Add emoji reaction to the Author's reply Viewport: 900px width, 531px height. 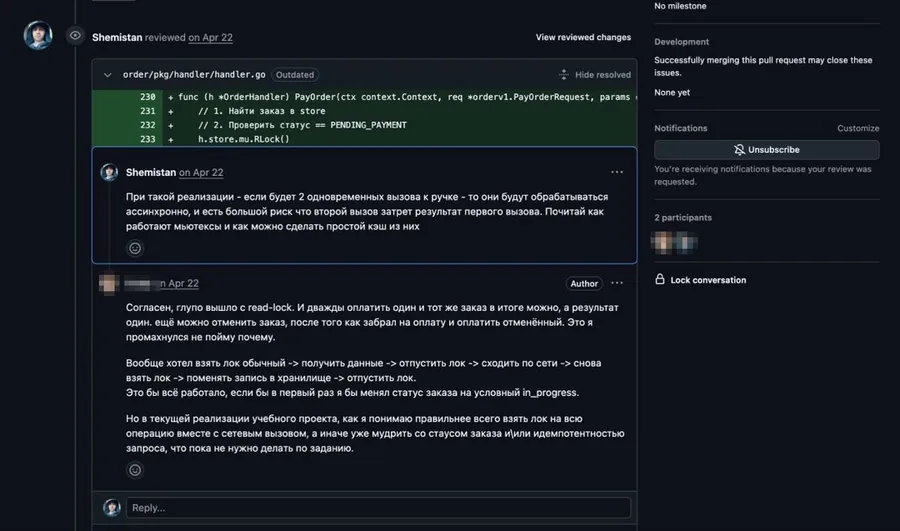[x=135, y=470]
